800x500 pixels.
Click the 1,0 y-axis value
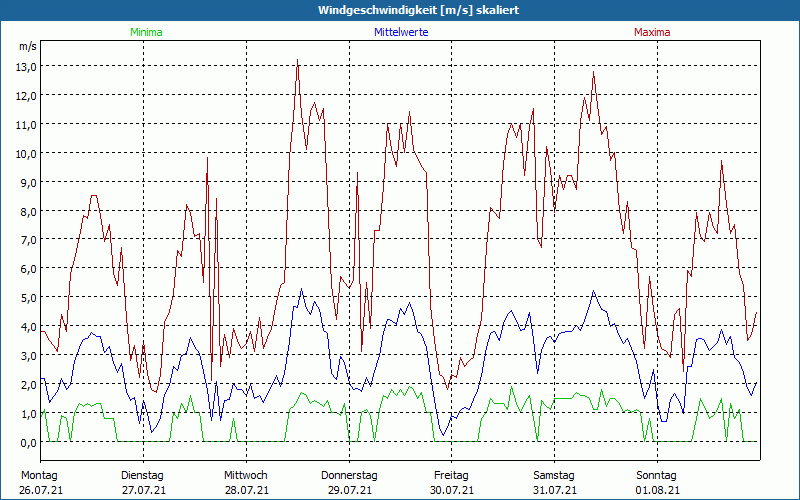pos(28,414)
